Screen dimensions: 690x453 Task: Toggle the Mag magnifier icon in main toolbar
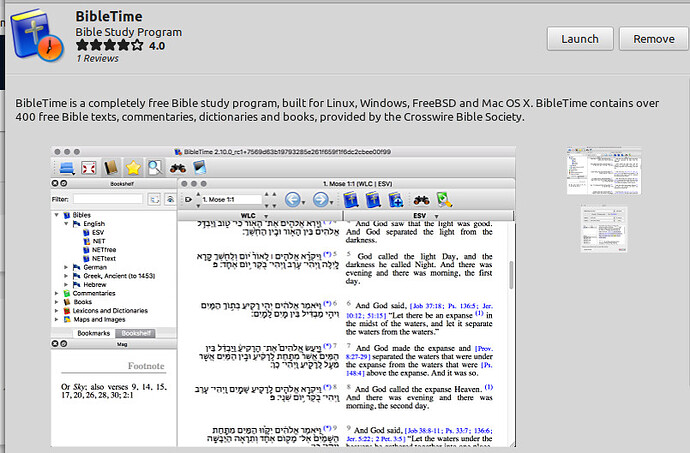pos(154,168)
